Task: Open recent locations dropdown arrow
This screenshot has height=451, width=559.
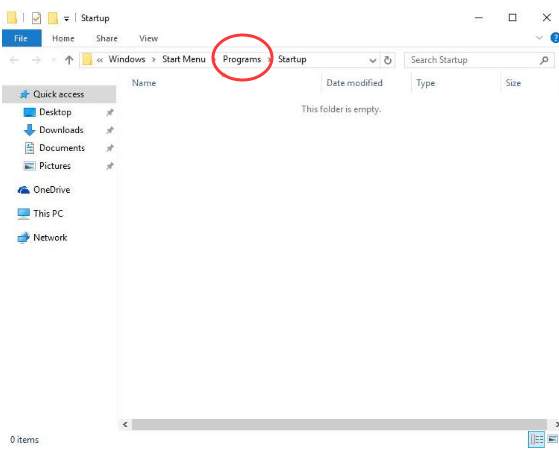Action: [53, 60]
